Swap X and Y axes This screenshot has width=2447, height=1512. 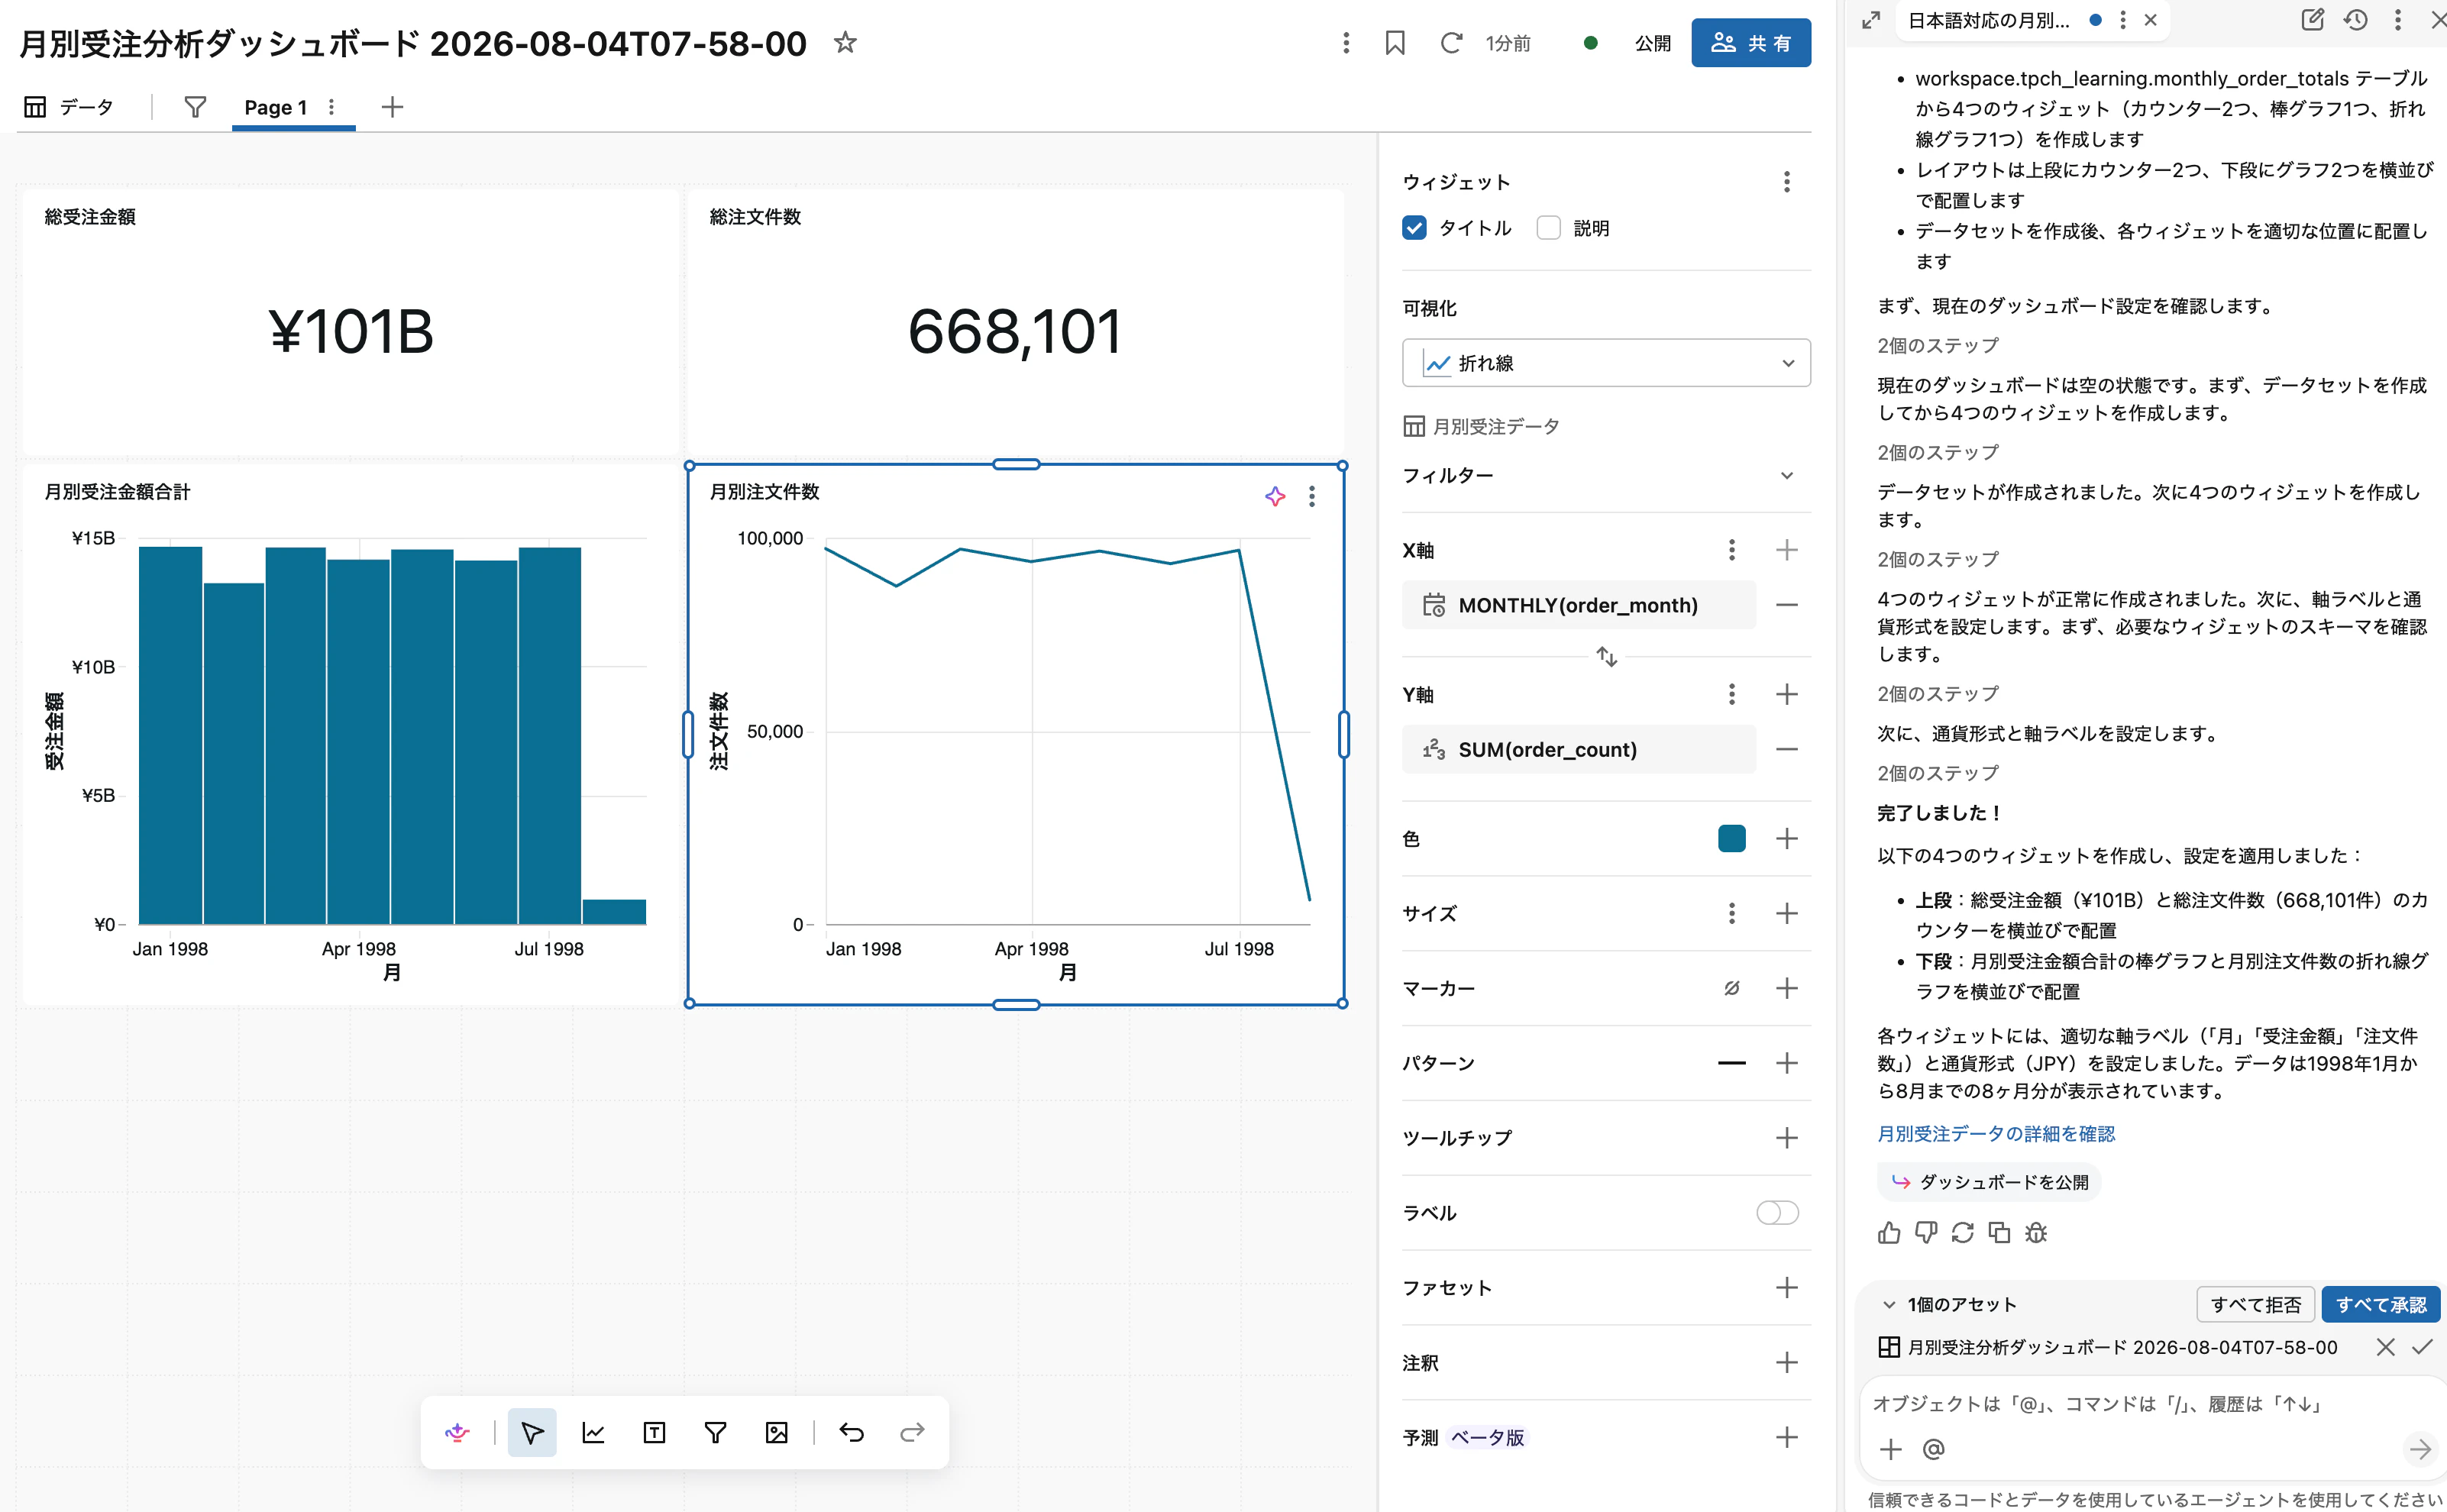pos(1607,657)
